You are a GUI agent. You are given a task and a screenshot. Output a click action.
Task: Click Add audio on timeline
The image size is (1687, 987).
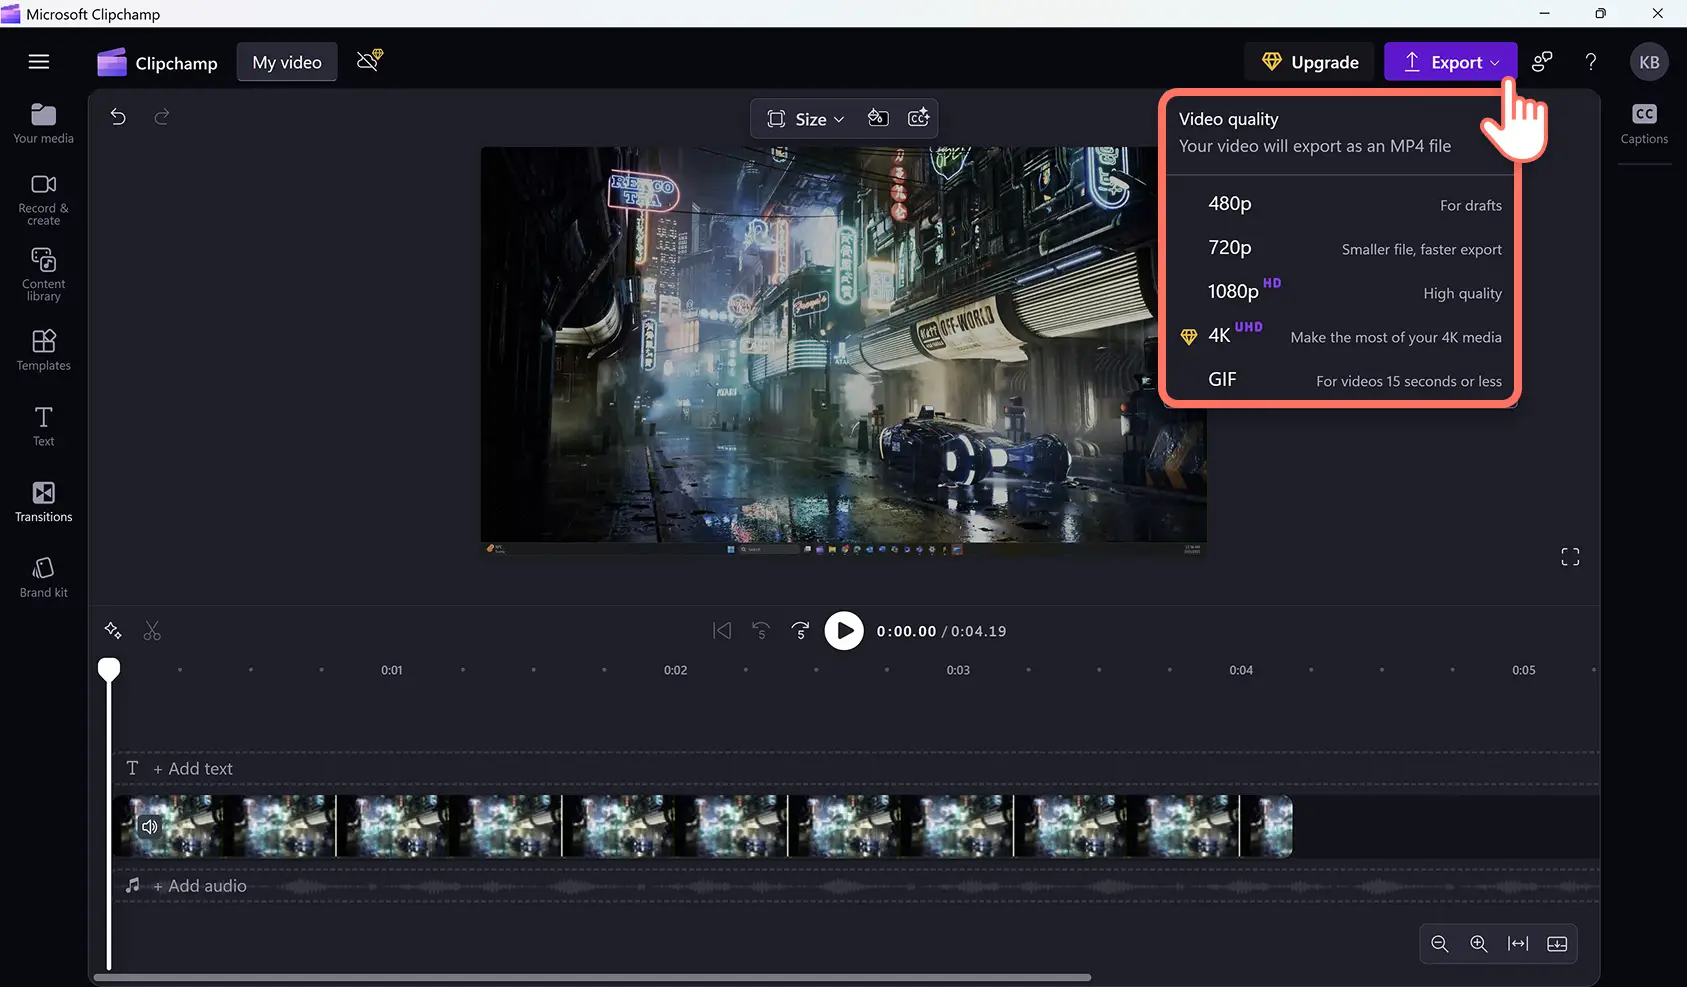[199, 886]
